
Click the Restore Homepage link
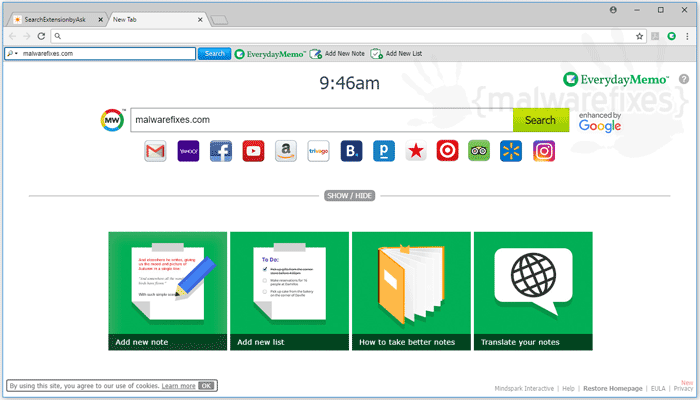pos(612,388)
